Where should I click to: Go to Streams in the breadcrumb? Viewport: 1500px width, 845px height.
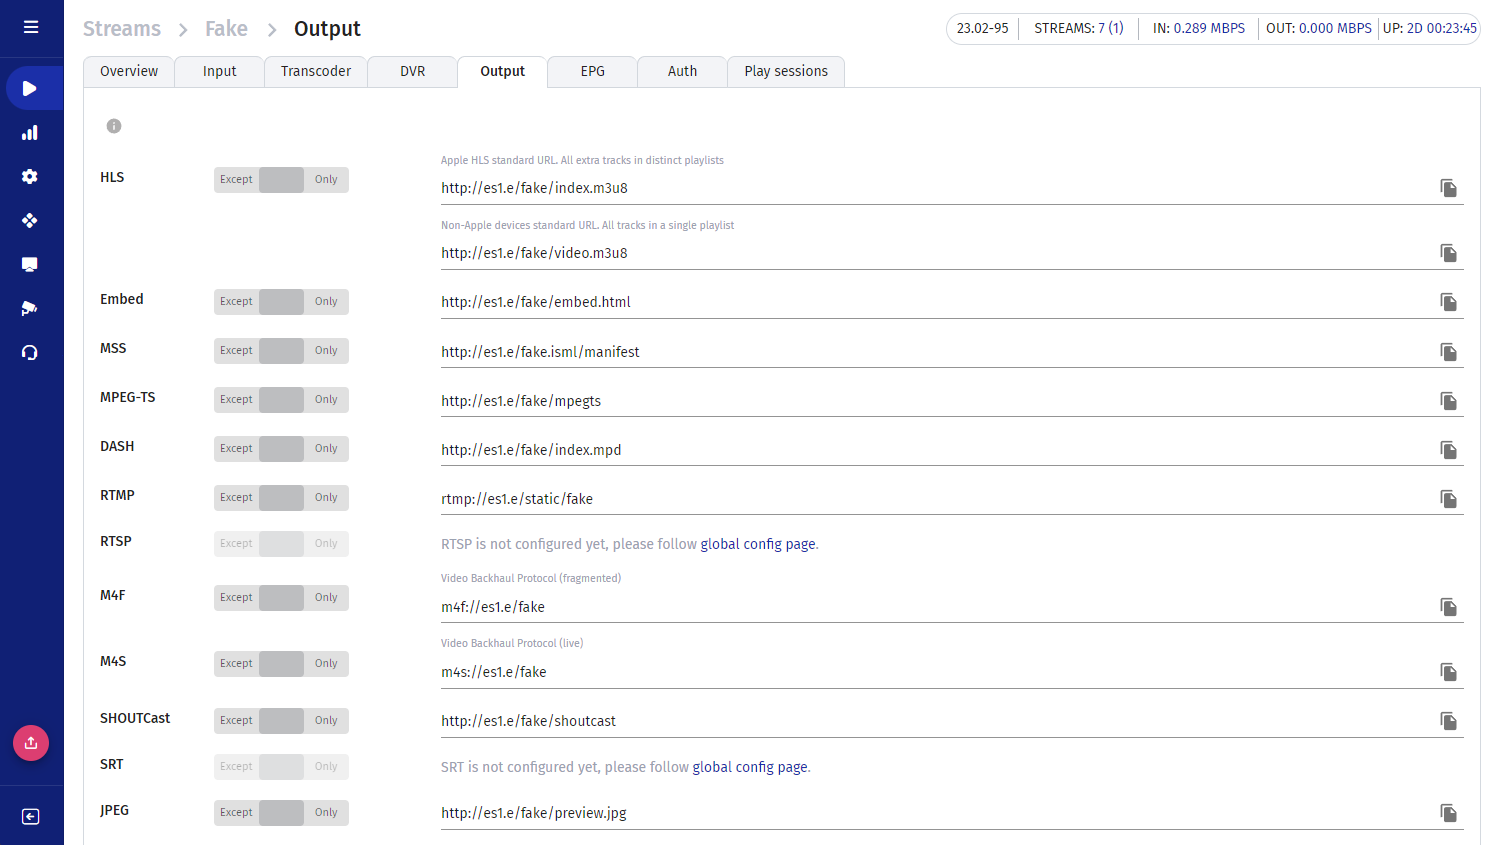point(122,29)
